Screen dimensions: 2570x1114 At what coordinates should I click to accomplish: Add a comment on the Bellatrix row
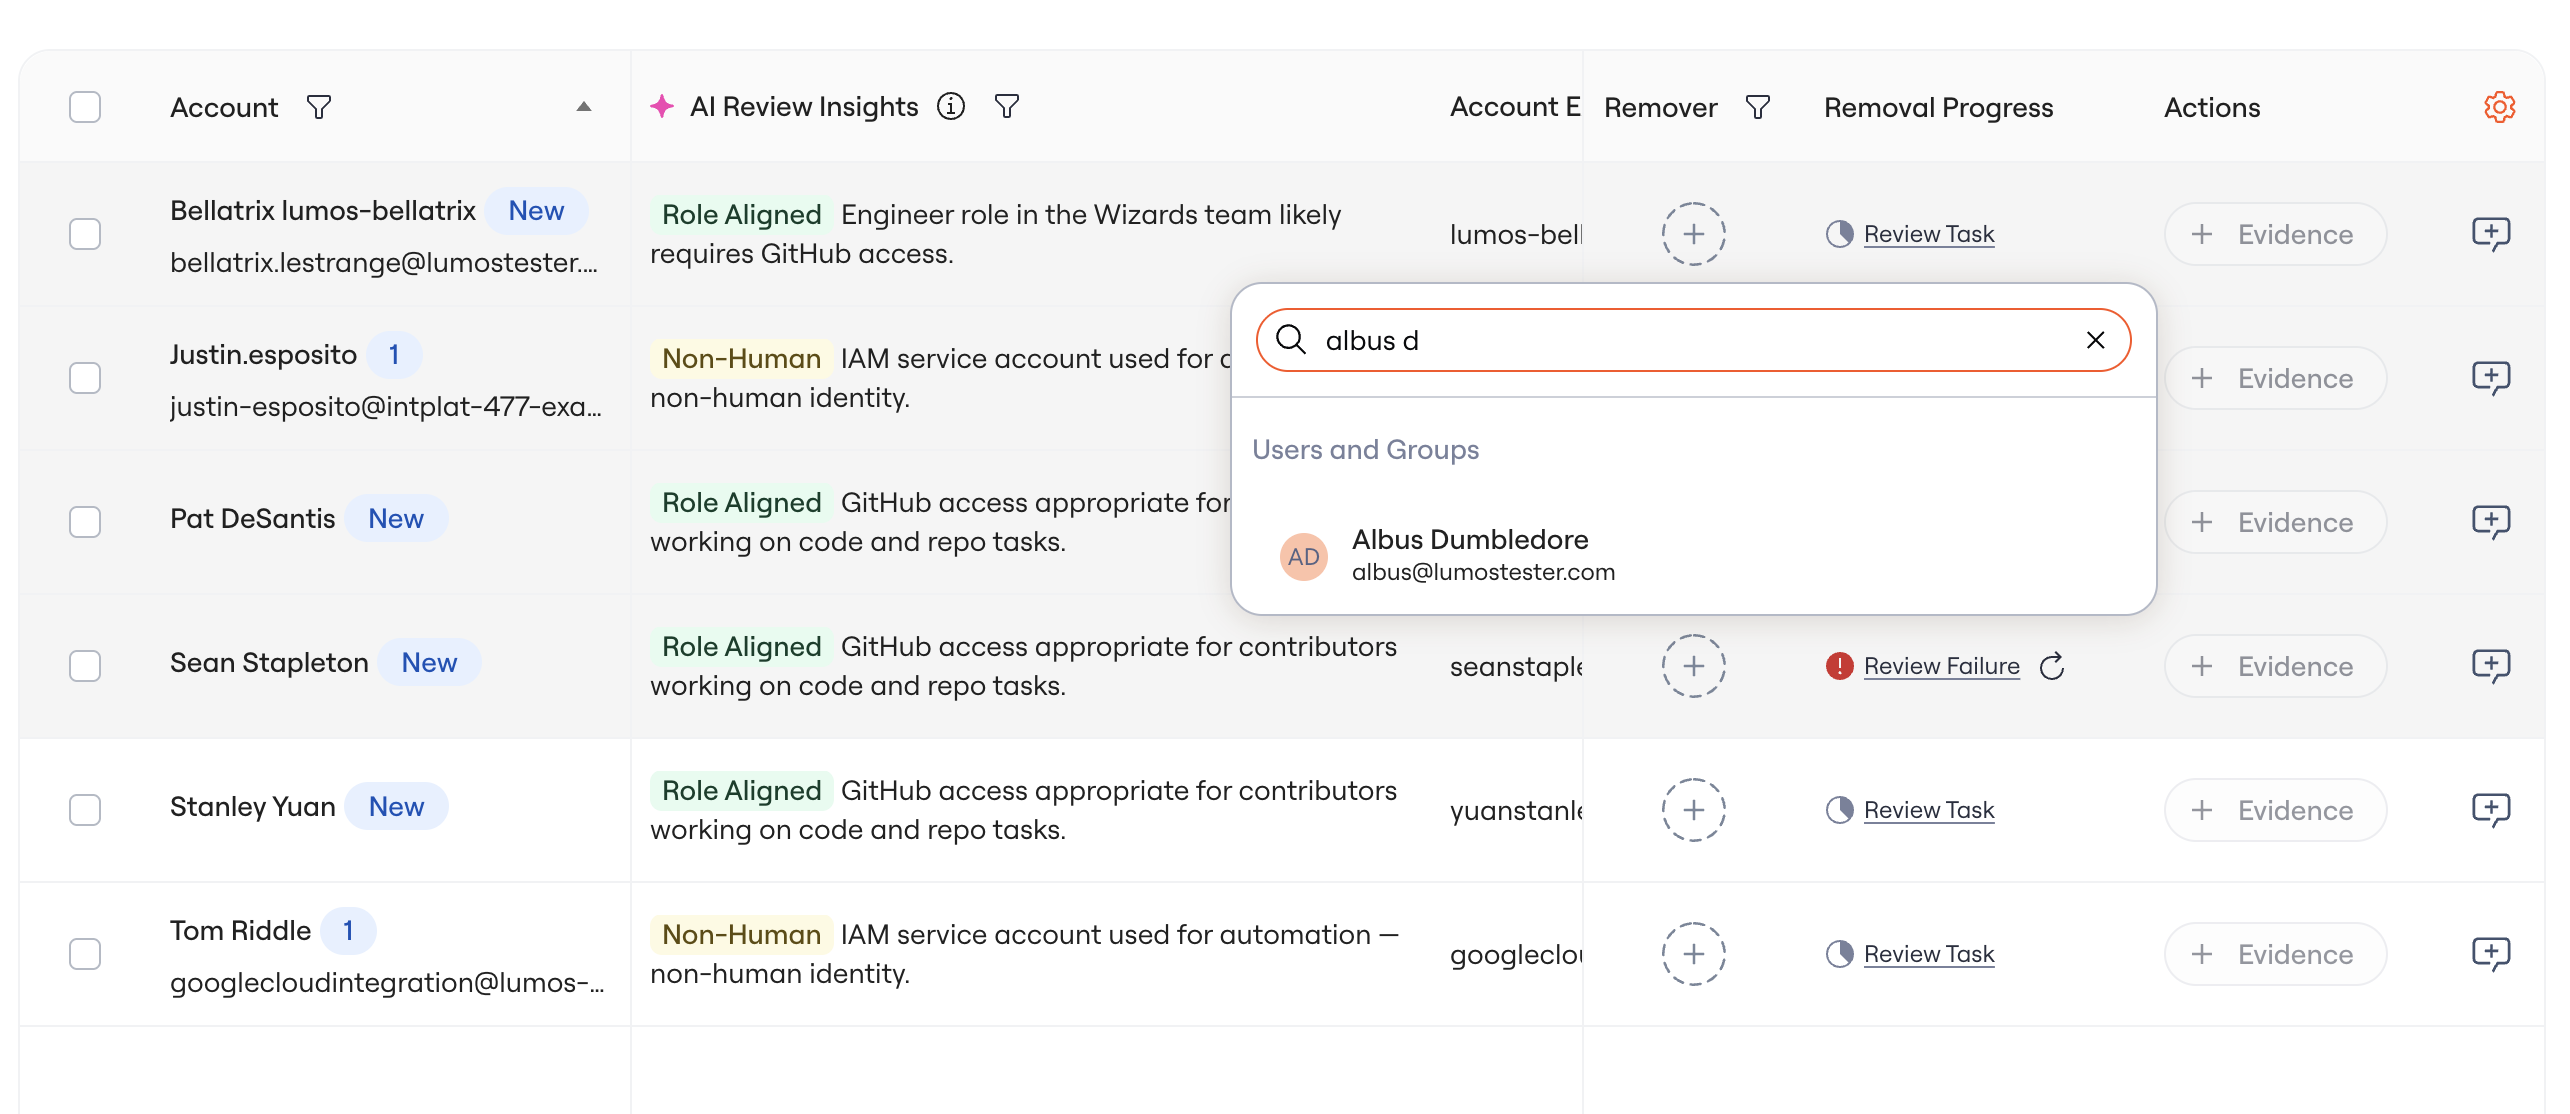point(2490,234)
